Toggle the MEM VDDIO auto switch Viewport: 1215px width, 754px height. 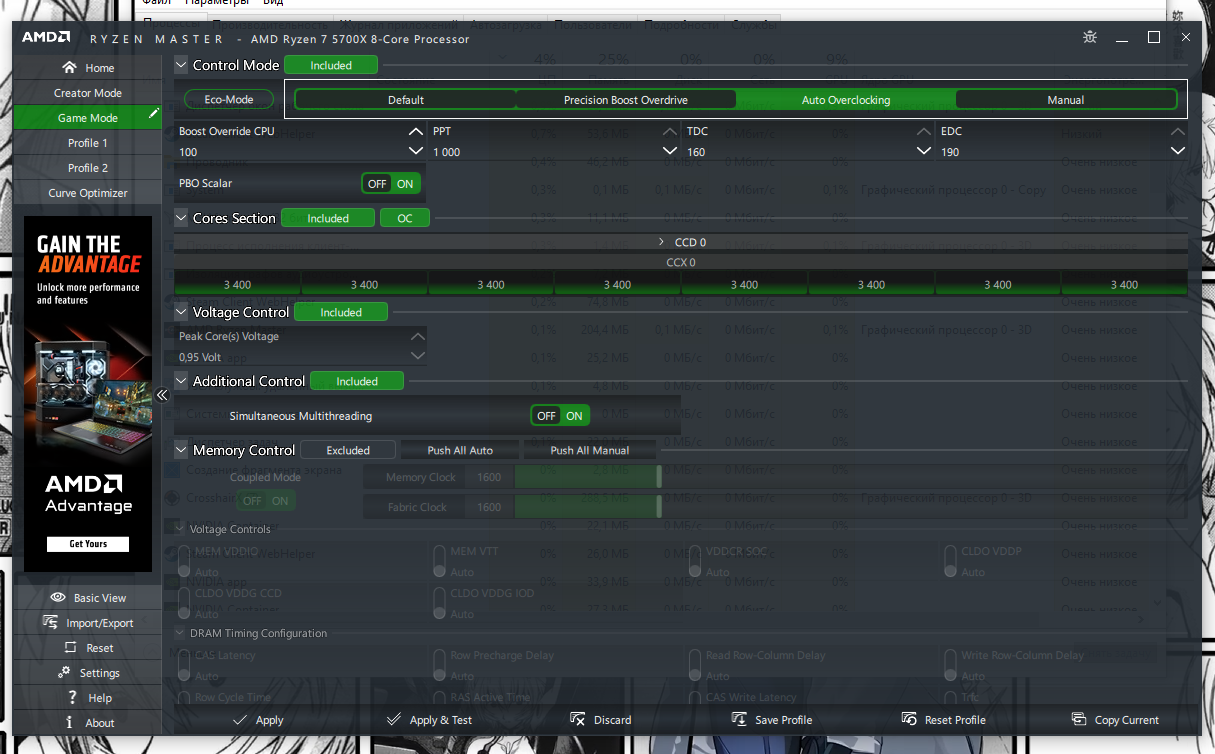pos(184,561)
